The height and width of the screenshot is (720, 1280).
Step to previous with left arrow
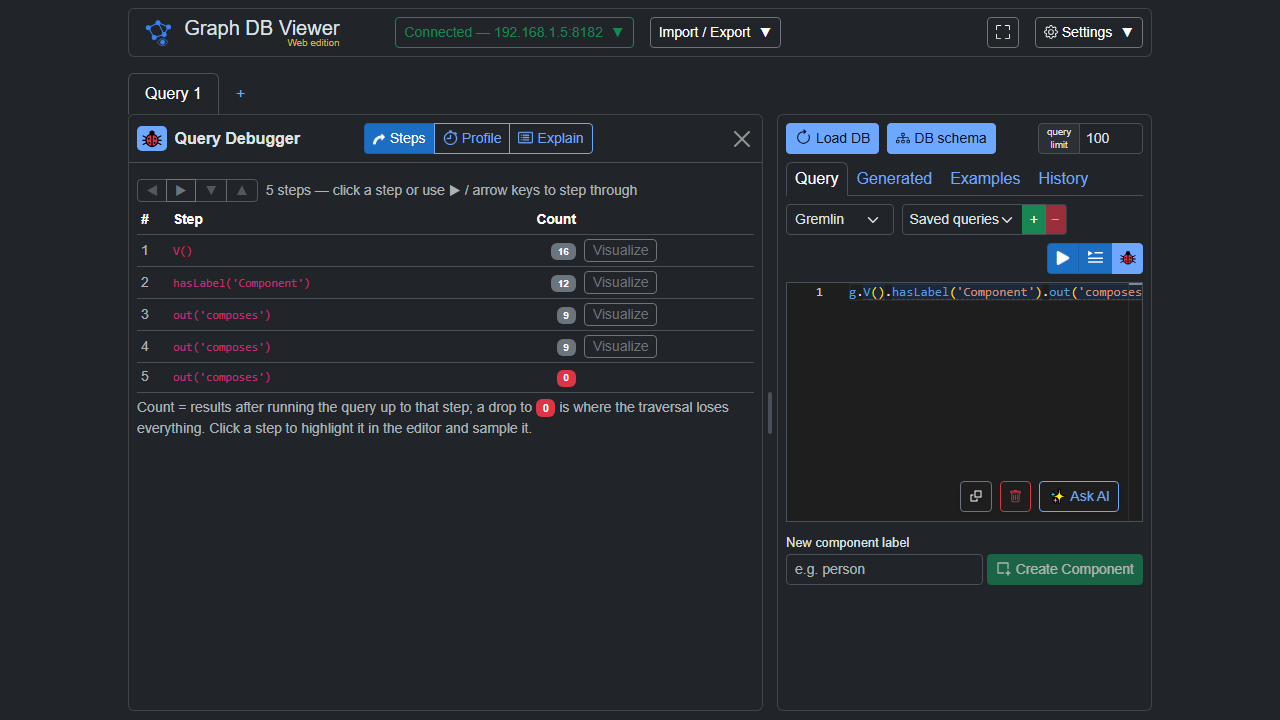pos(152,190)
